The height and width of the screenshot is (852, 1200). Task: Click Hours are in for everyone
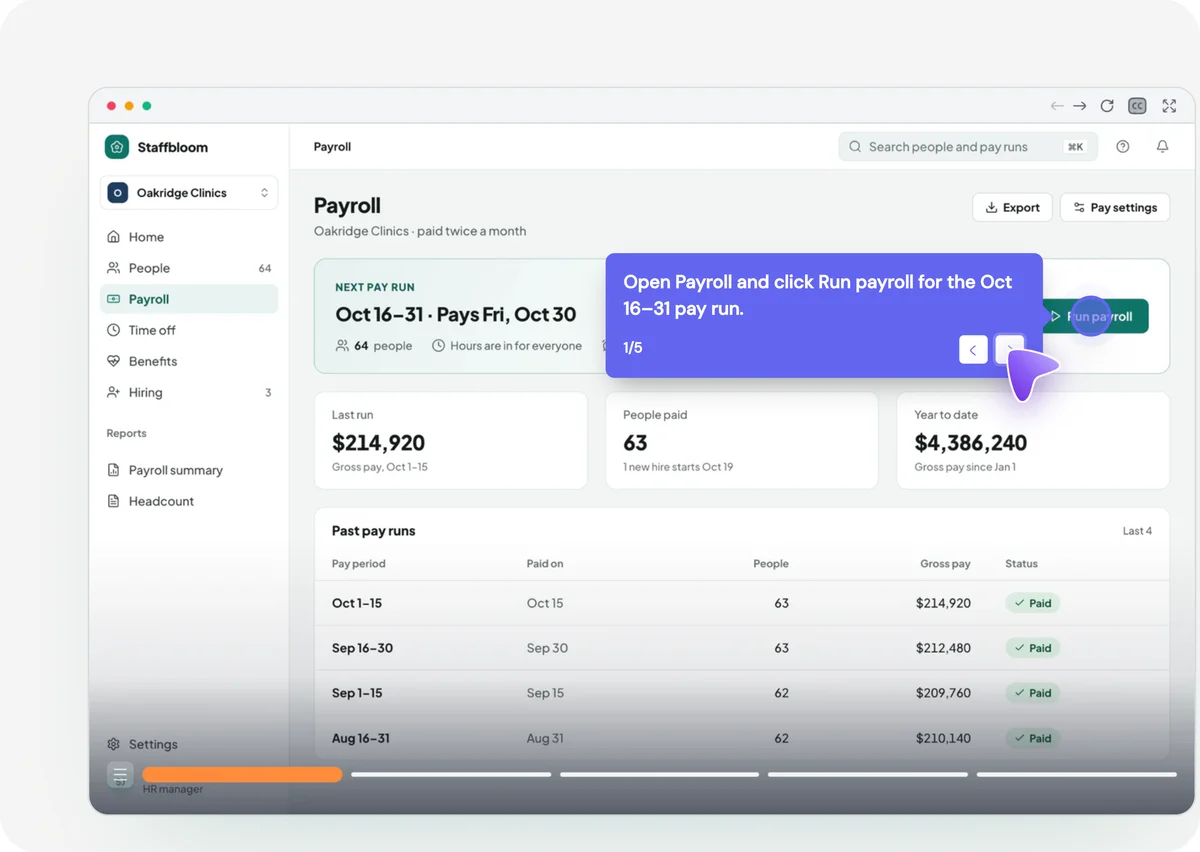pyautogui.click(x=507, y=346)
